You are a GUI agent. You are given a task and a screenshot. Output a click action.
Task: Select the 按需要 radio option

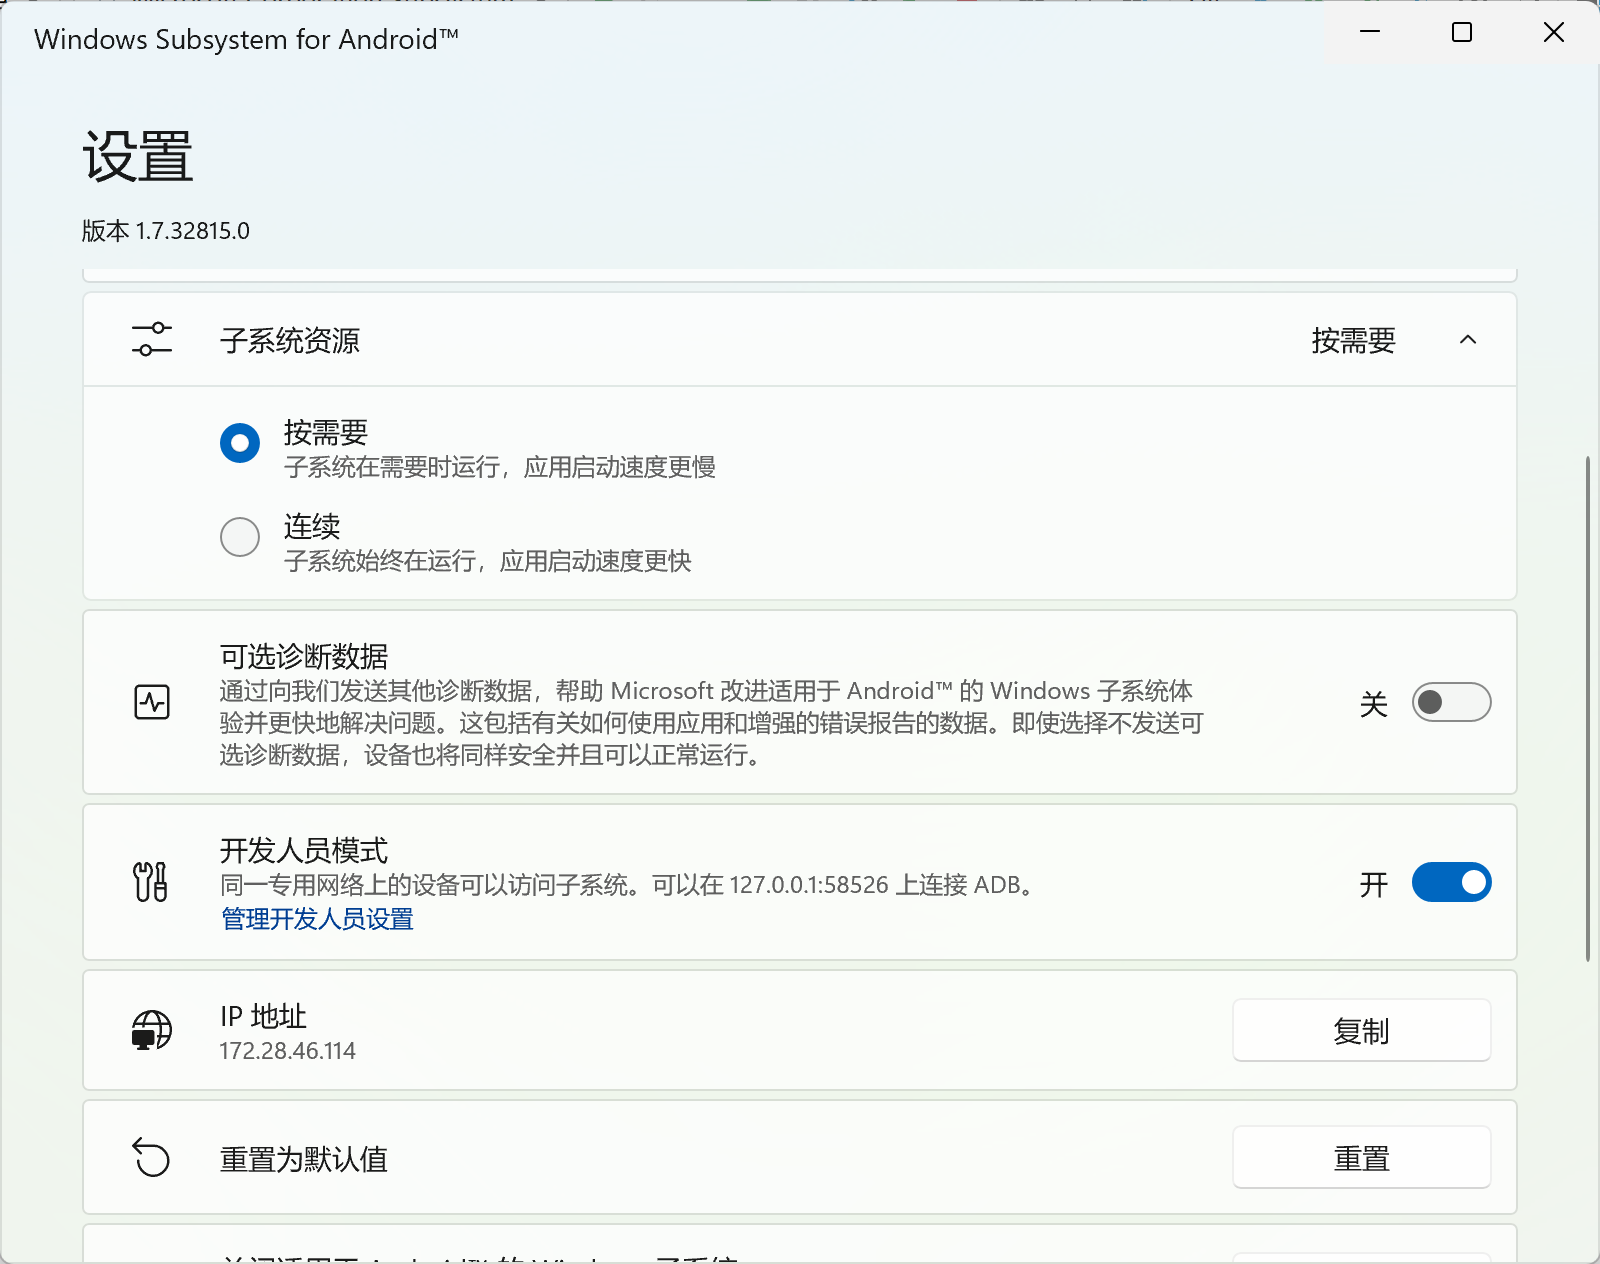point(240,443)
